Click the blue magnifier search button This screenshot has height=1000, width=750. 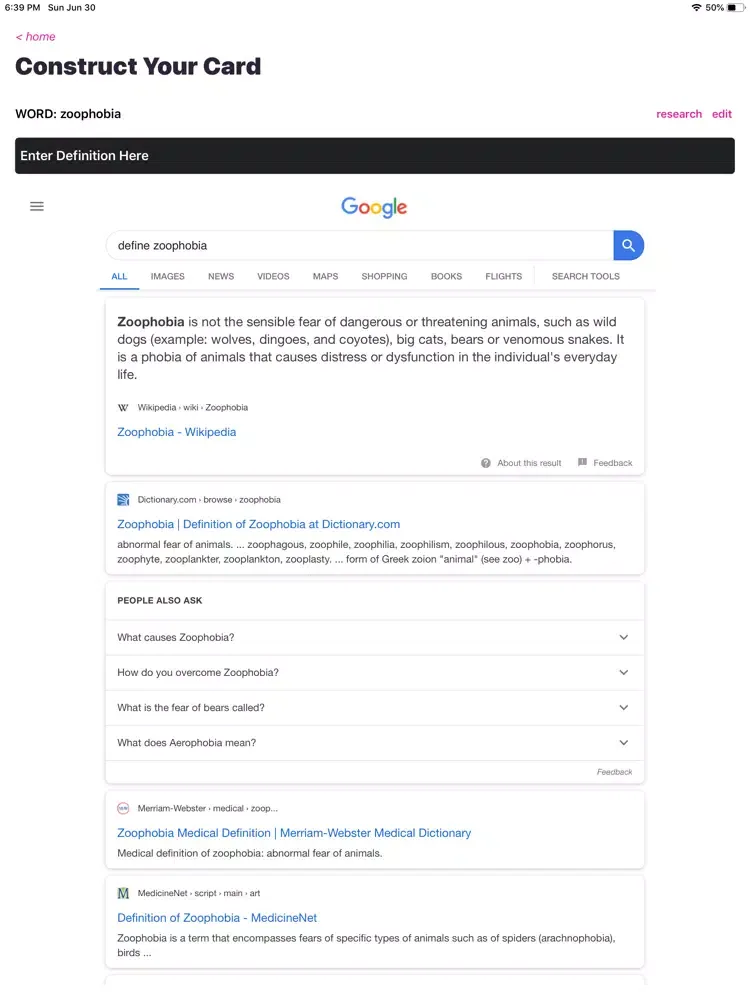tap(628, 246)
